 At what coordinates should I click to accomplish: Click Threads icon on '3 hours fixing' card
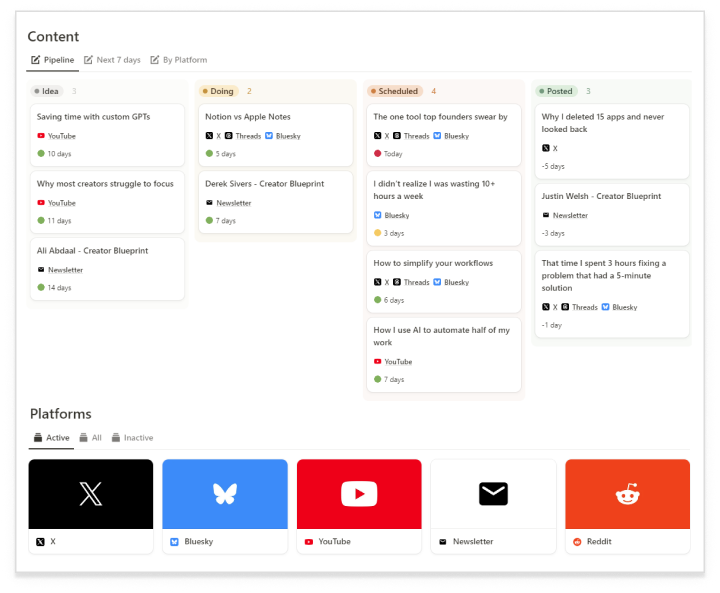[565, 307]
